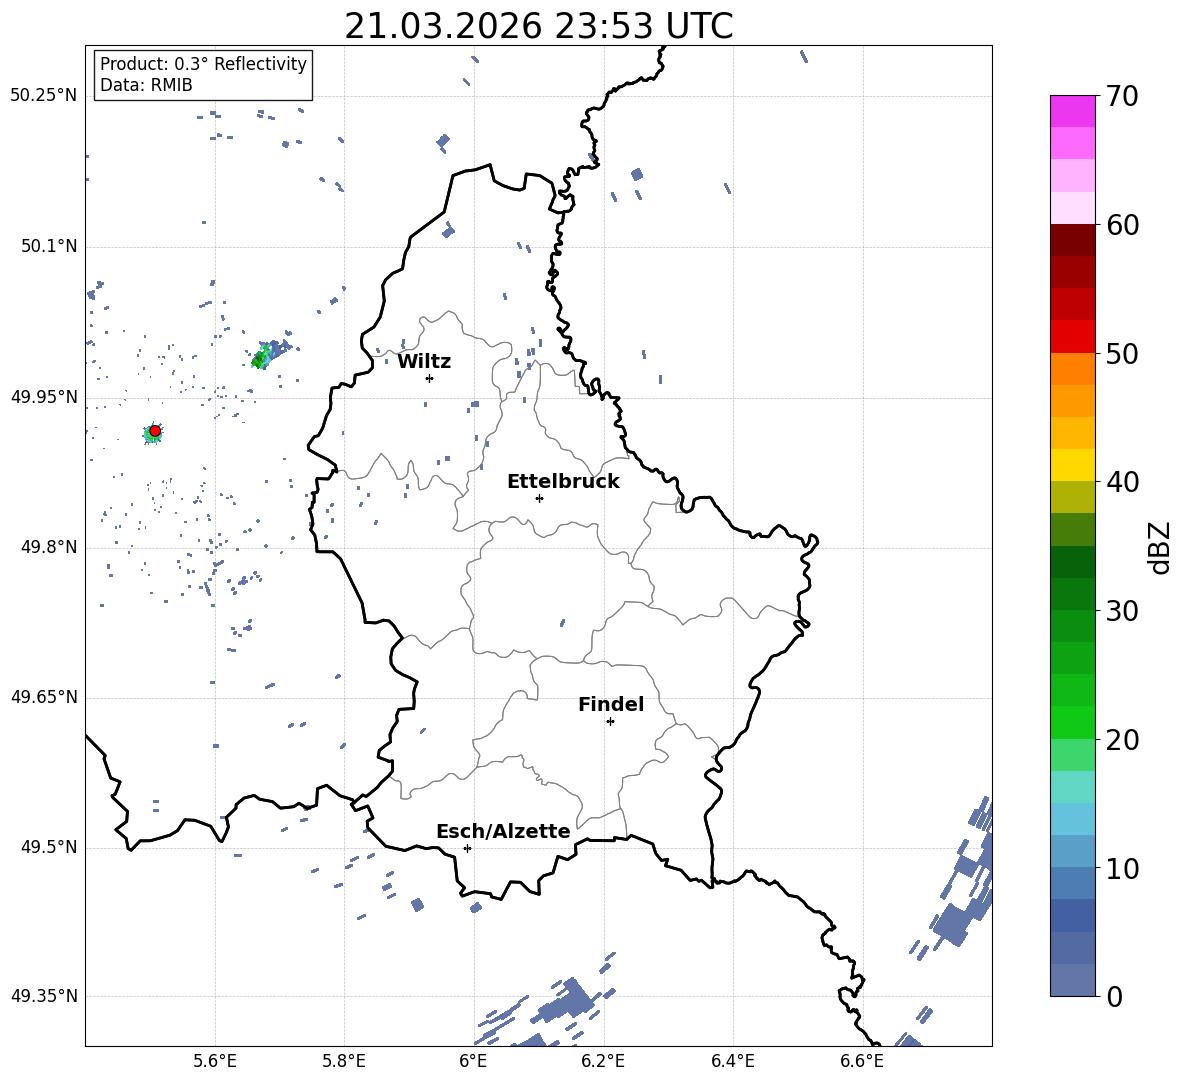
Task: Click the colorbar value 40
Action: [x=1122, y=482]
